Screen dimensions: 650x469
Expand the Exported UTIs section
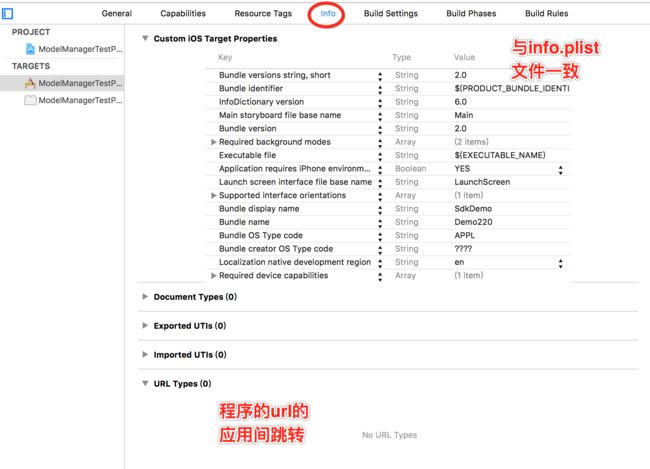tap(145, 326)
